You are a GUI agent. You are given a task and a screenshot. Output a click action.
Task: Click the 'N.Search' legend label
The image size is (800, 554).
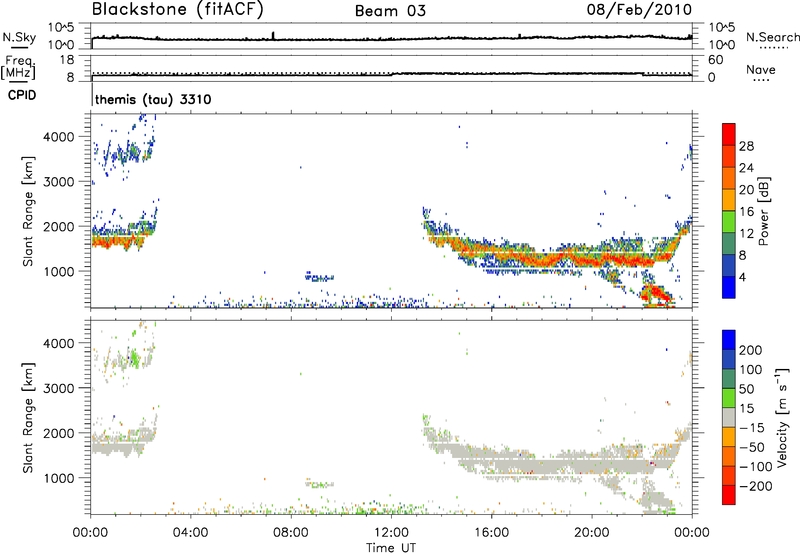click(773, 37)
